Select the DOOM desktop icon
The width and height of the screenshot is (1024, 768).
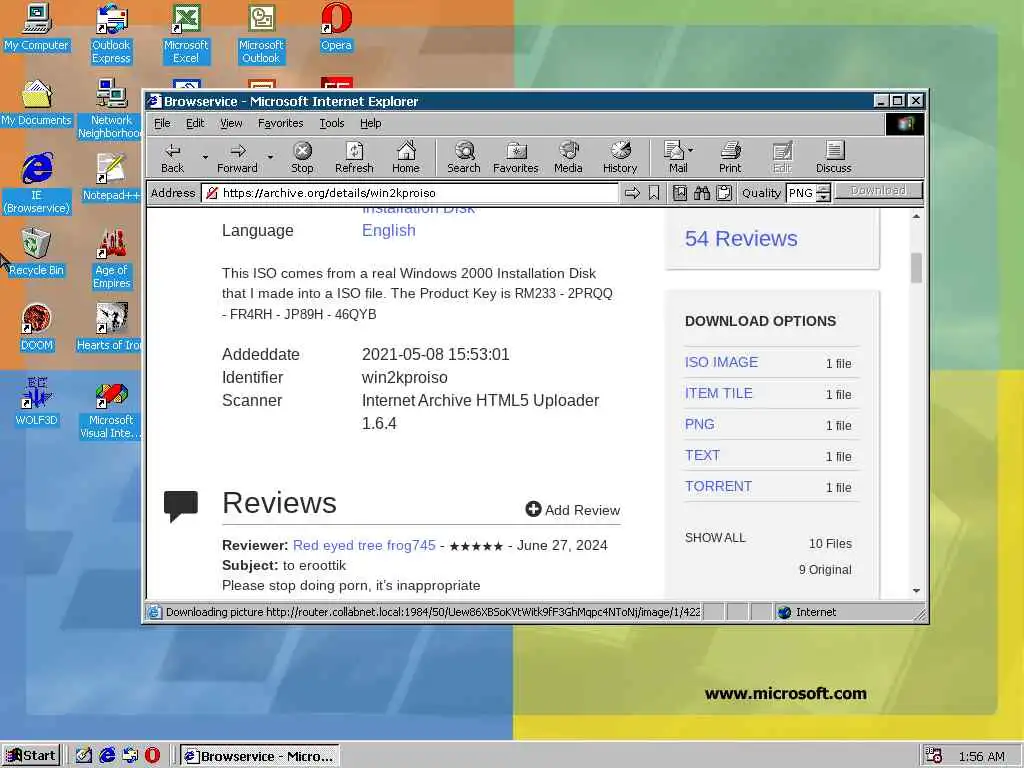[x=36, y=327]
